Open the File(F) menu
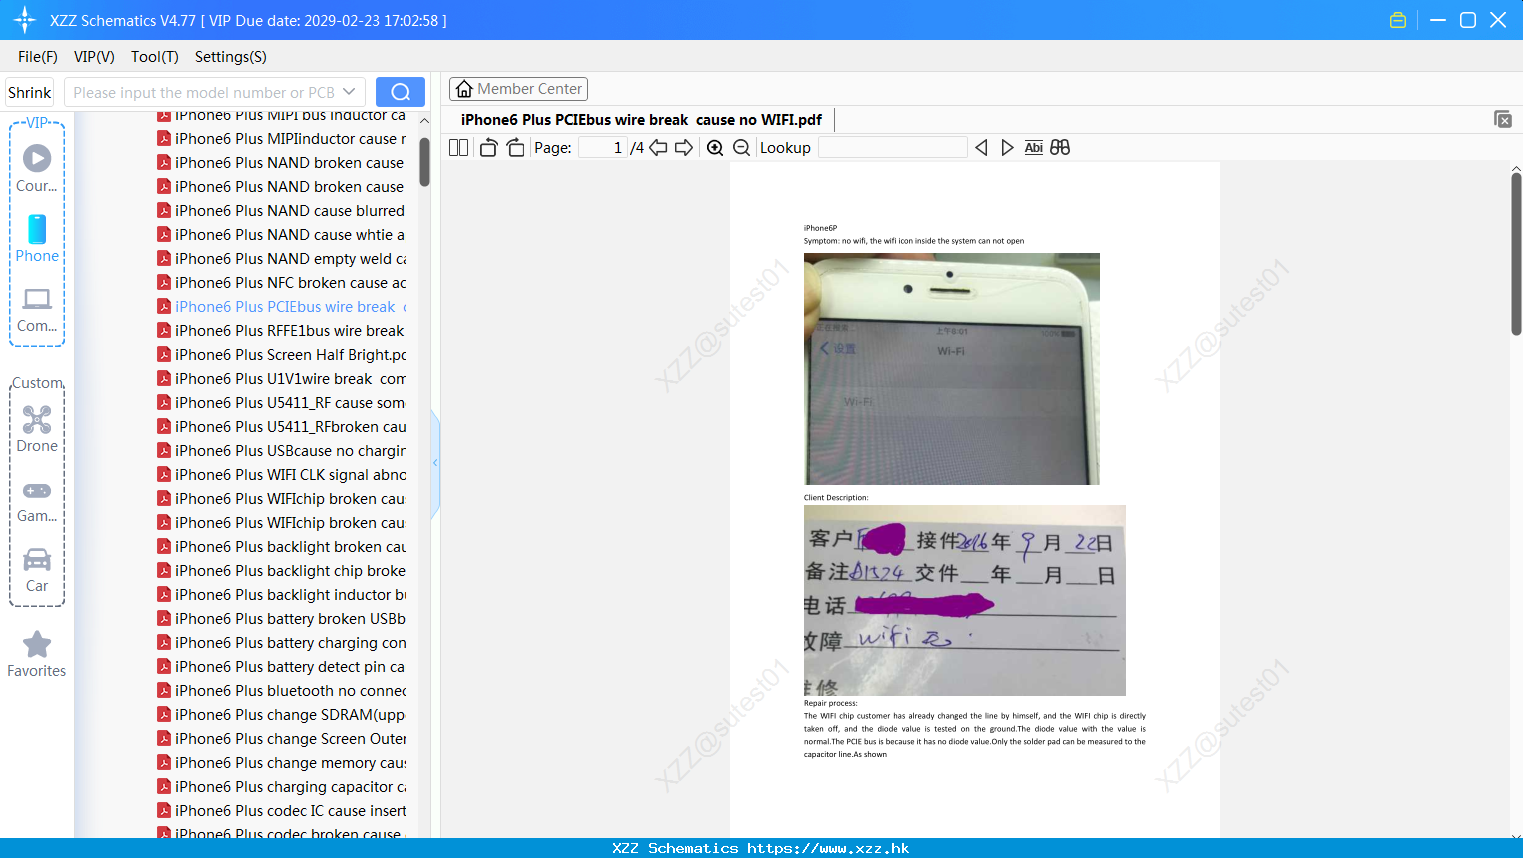Image resolution: width=1523 pixels, height=858 pixels. (x=38, y=57)
